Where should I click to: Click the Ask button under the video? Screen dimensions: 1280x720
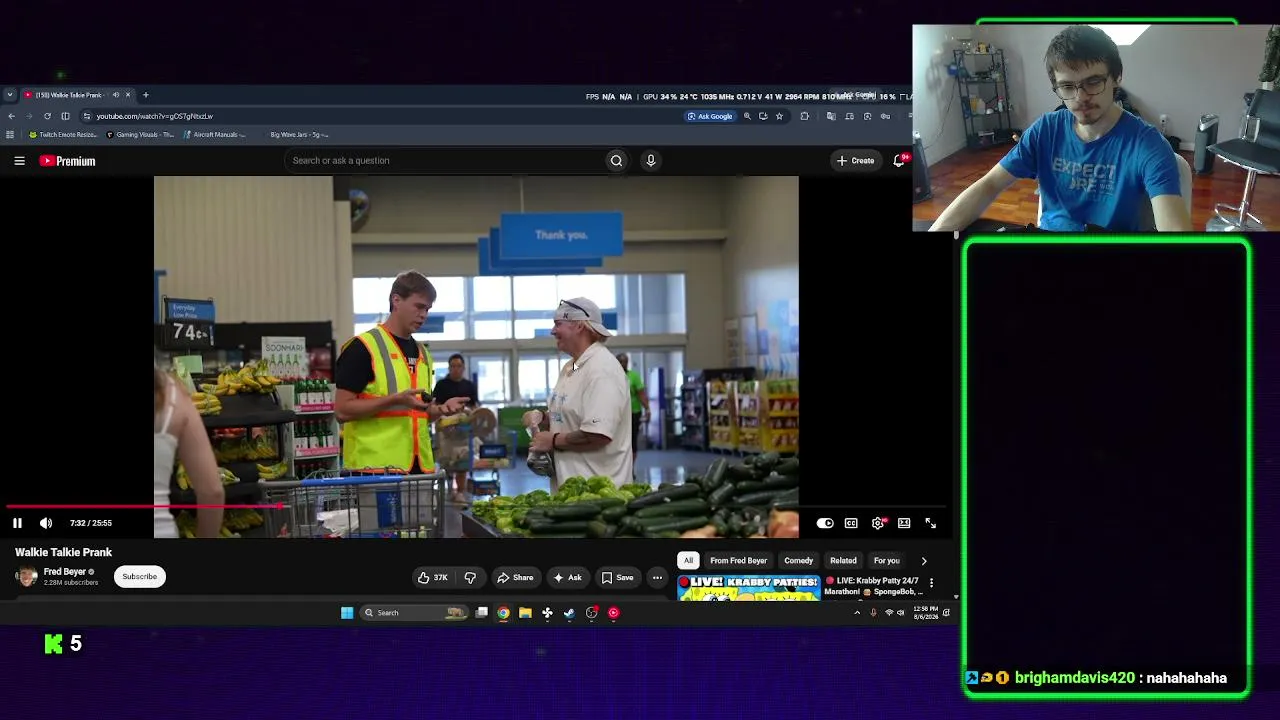567,577
